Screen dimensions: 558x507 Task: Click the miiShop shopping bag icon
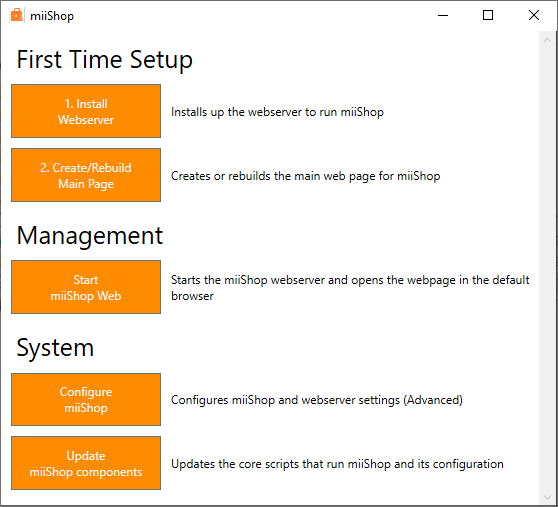point(16,15)
